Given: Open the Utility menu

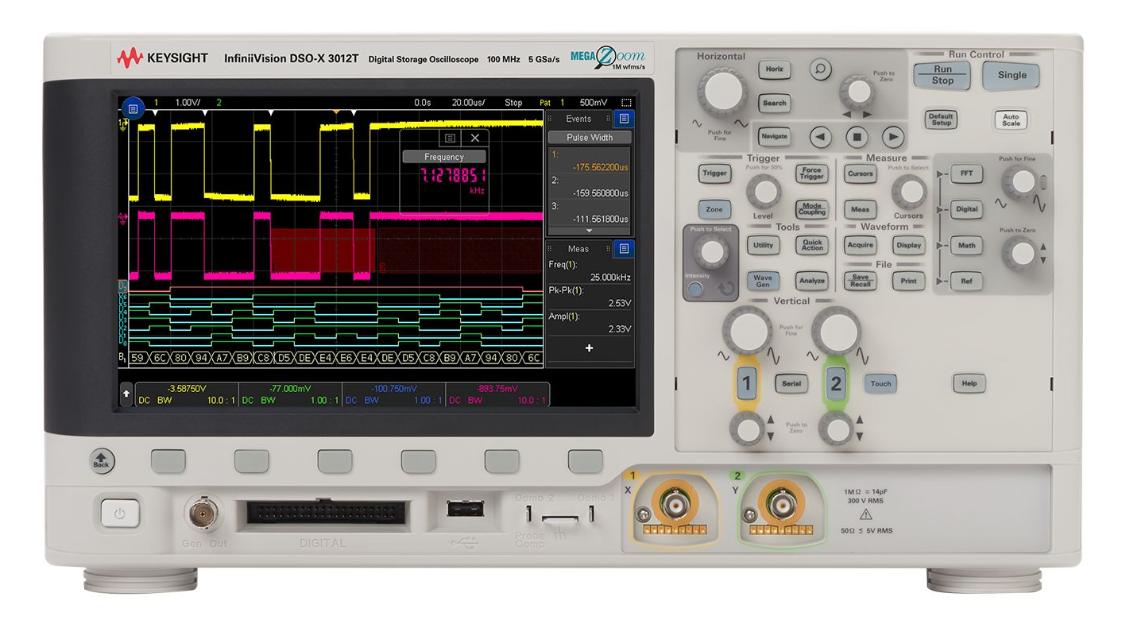Looking at the screenshot, I should [762, 245].
